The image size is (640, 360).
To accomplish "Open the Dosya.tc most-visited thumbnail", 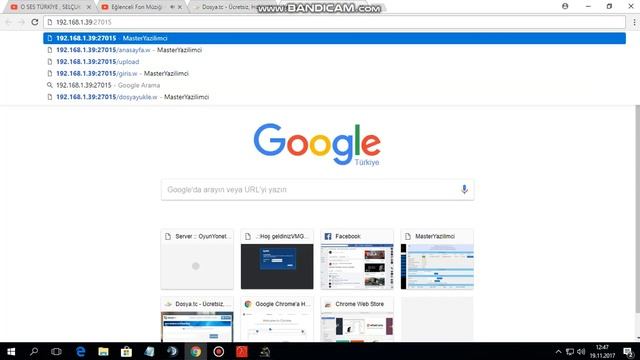I will (197, 320).
